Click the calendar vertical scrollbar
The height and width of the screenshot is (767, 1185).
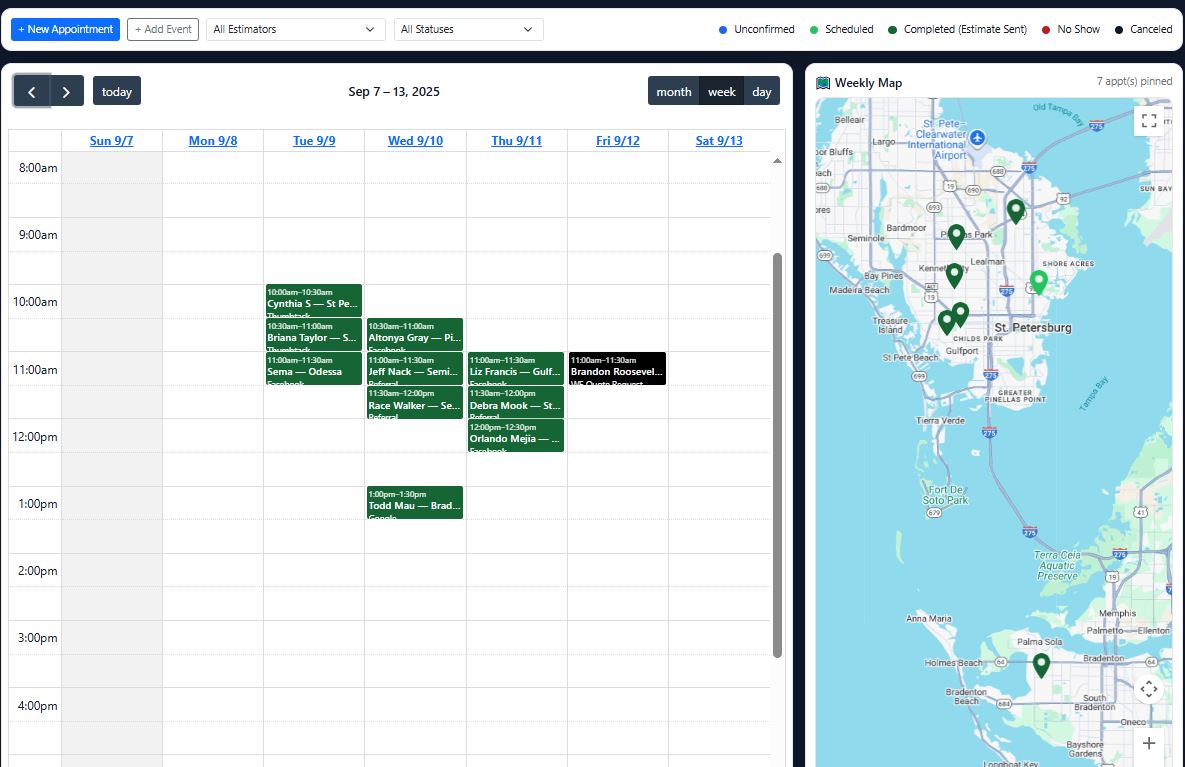[777, 455]
